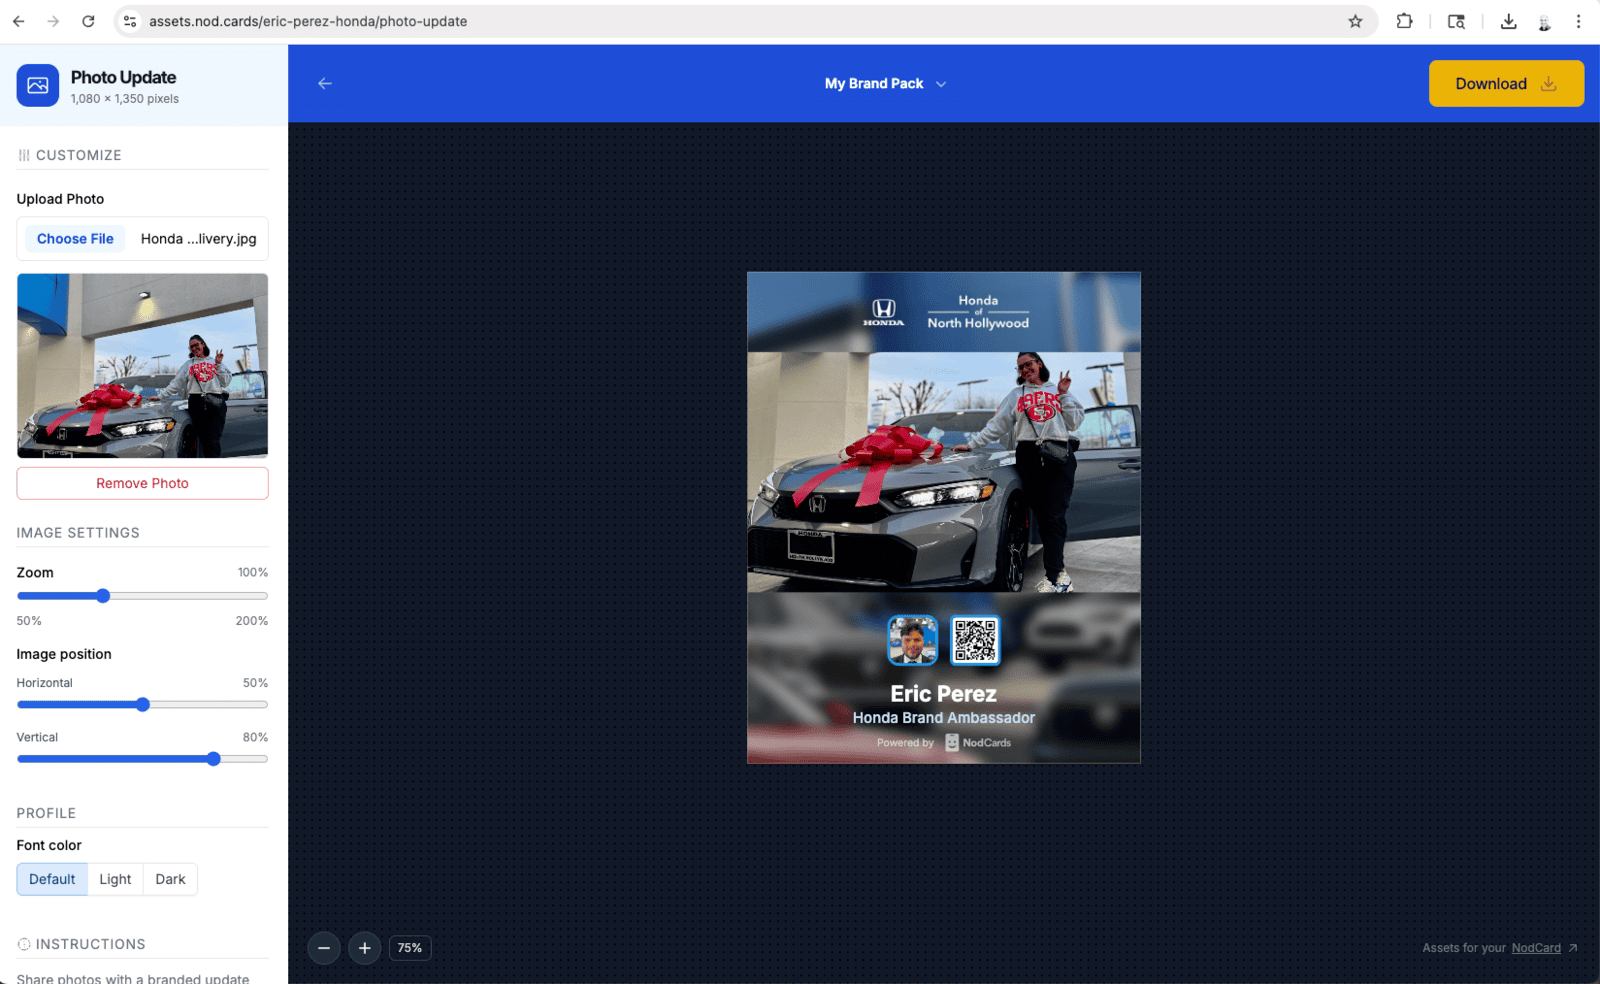Click Choose File to upload a photo
The width and height of the screenshot is (1600, 984).
[75, 239]
